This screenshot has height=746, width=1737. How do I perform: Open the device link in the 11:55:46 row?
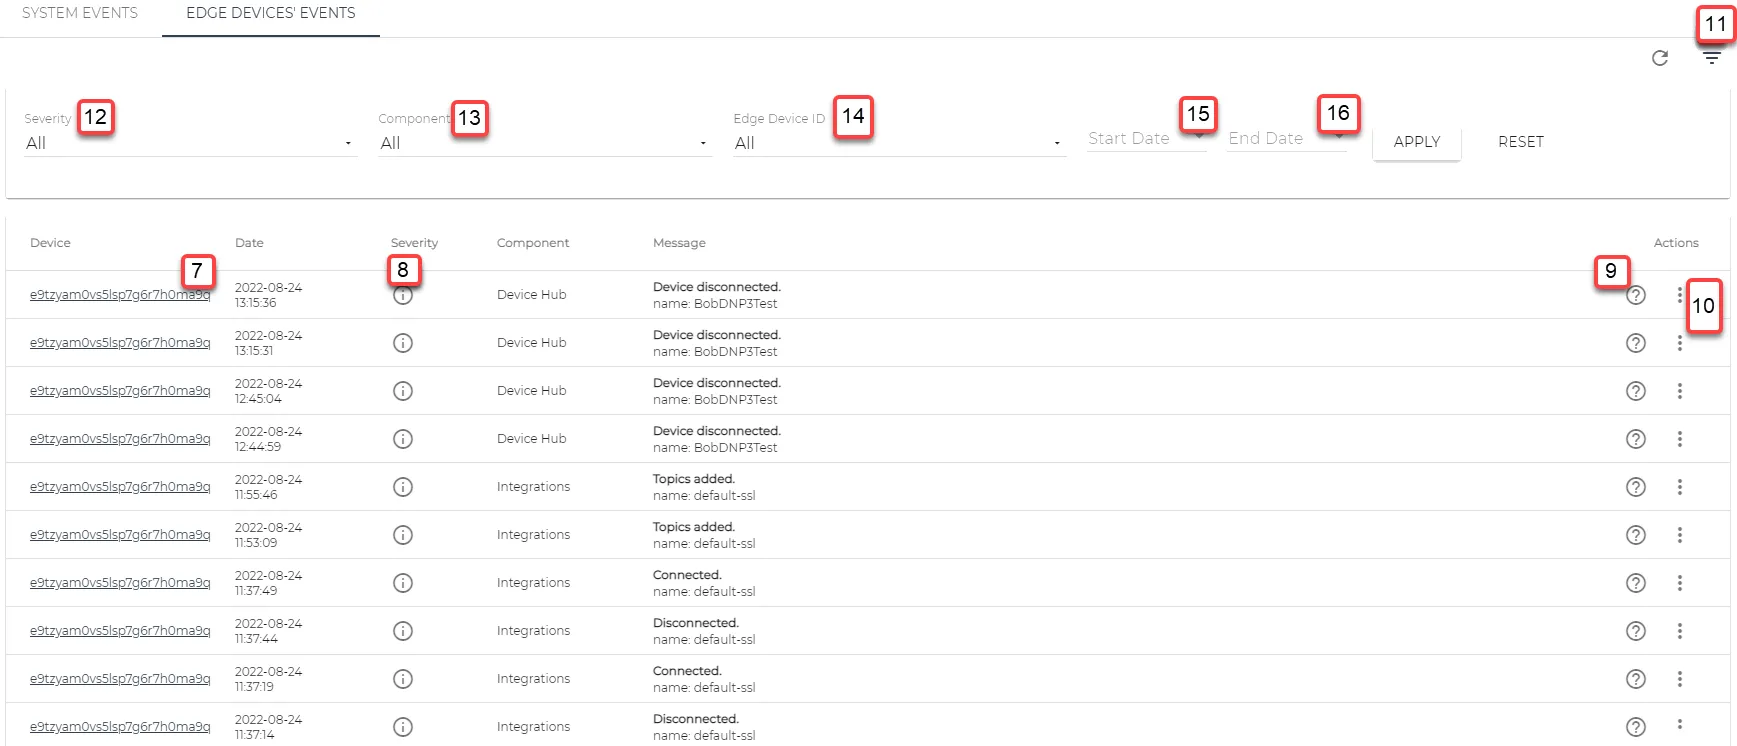(x=120, y=487)
